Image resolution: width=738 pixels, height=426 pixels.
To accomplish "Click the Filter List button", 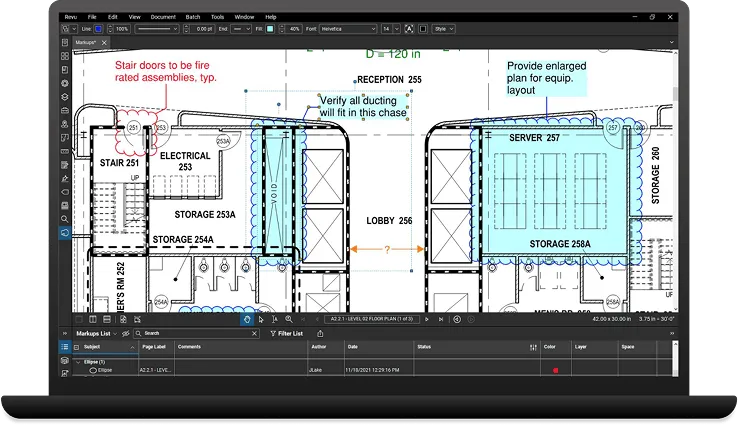I will point(287,333).
